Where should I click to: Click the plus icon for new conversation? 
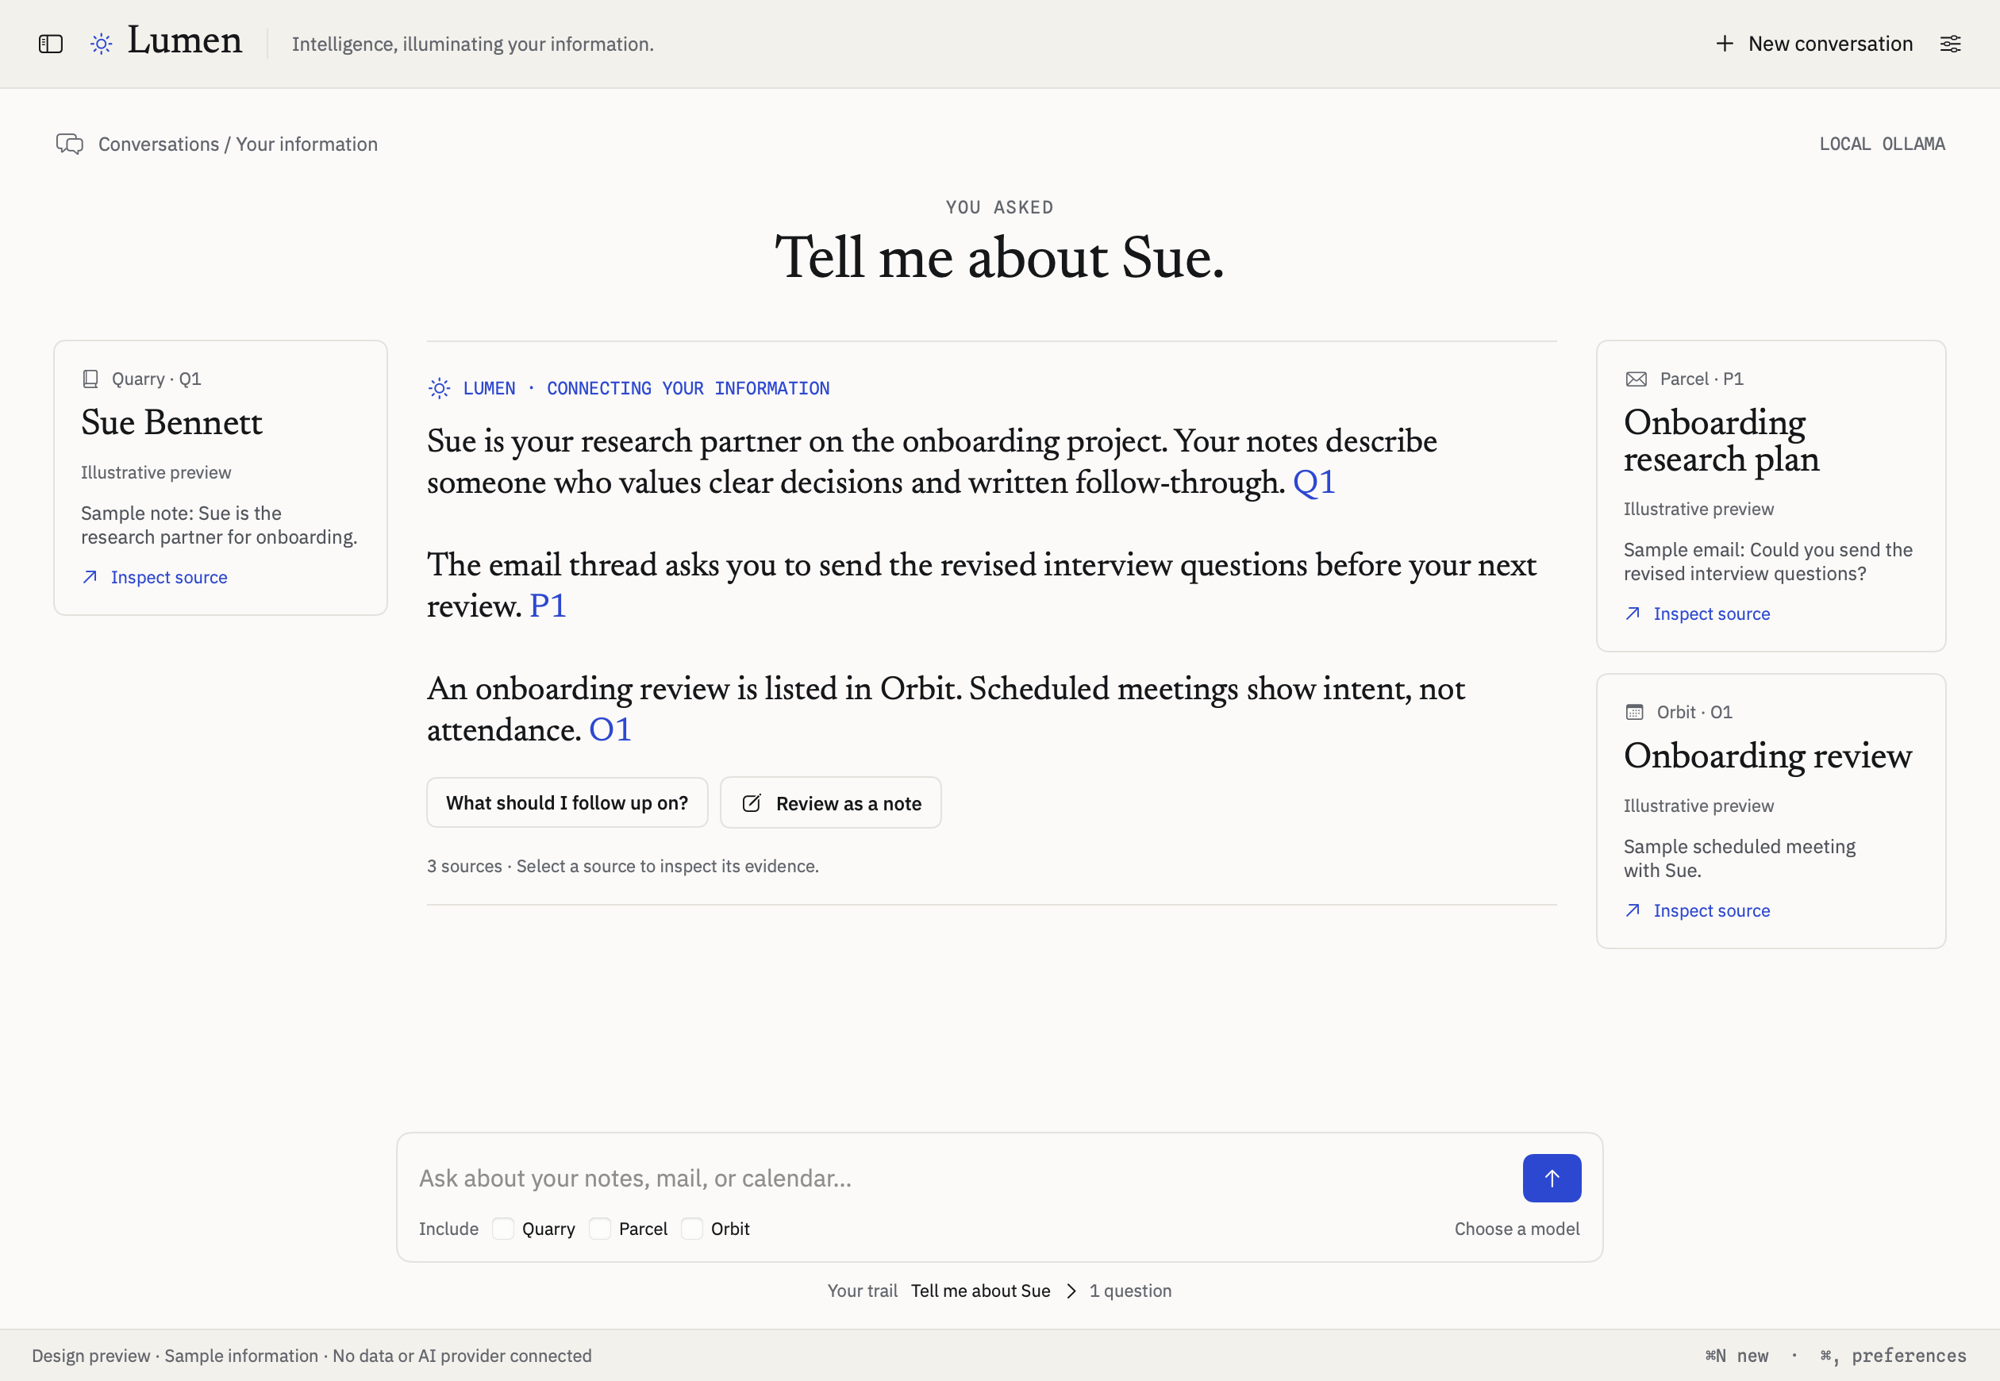1724,44
